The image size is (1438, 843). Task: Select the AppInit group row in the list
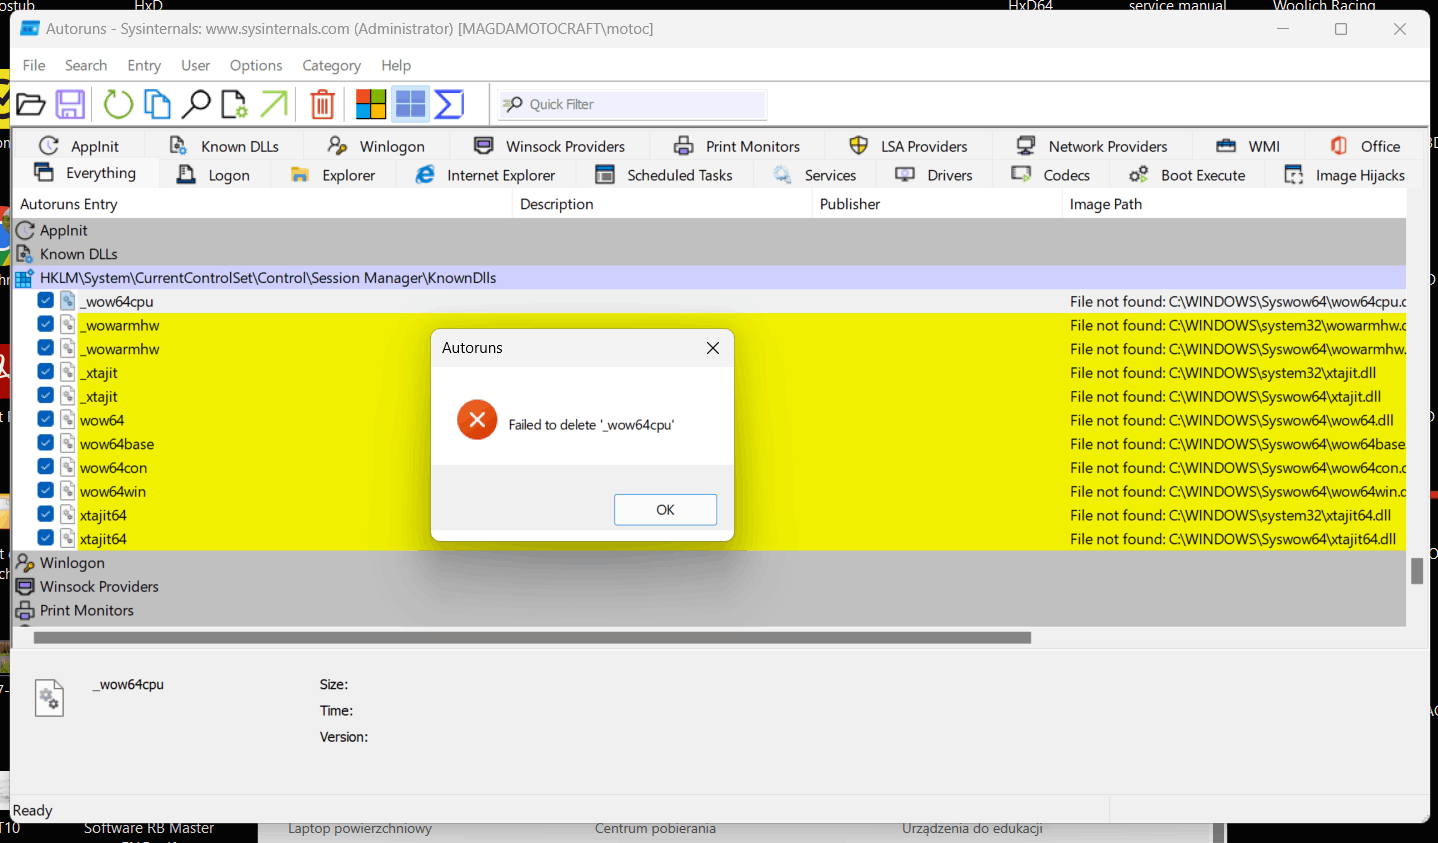pyautogui.click(x=709, y=230)
